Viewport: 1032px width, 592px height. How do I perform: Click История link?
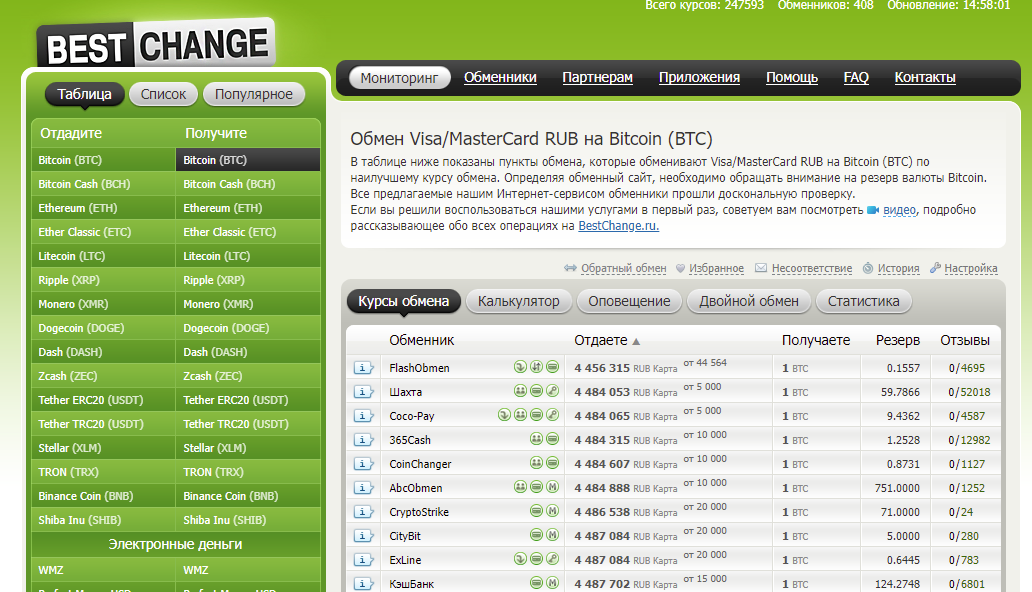pyautogui.click(x=898, y=269)
